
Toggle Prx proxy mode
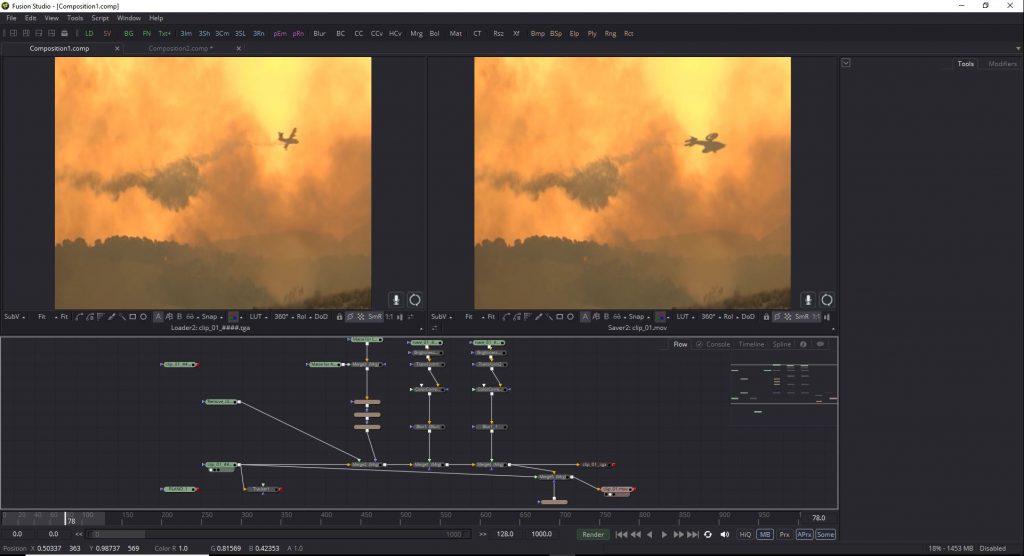coord(784,534)
